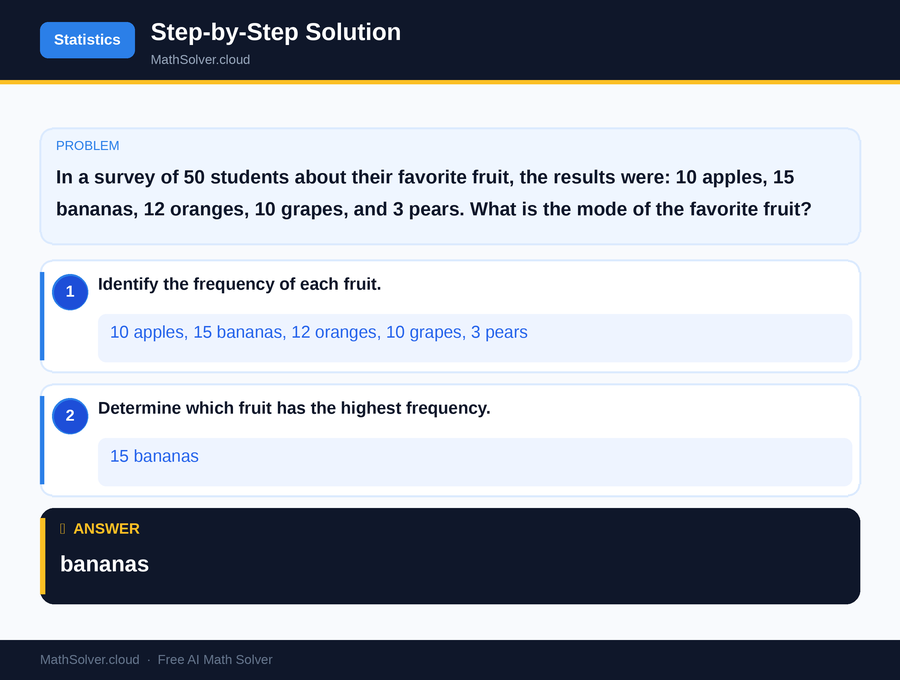Click the blue accent bar on step 1 card
900x680 pixels.
(42, 315)
